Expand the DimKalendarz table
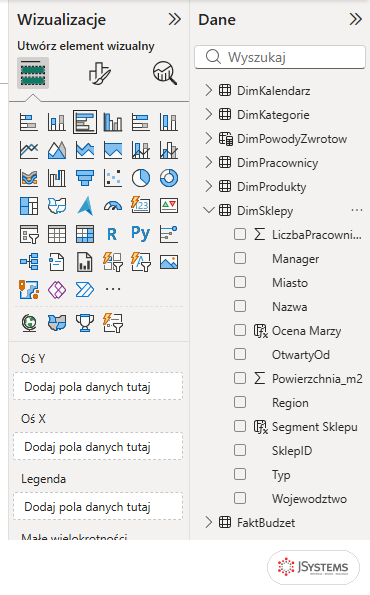 pyautogui.click(x=208, y=90)
